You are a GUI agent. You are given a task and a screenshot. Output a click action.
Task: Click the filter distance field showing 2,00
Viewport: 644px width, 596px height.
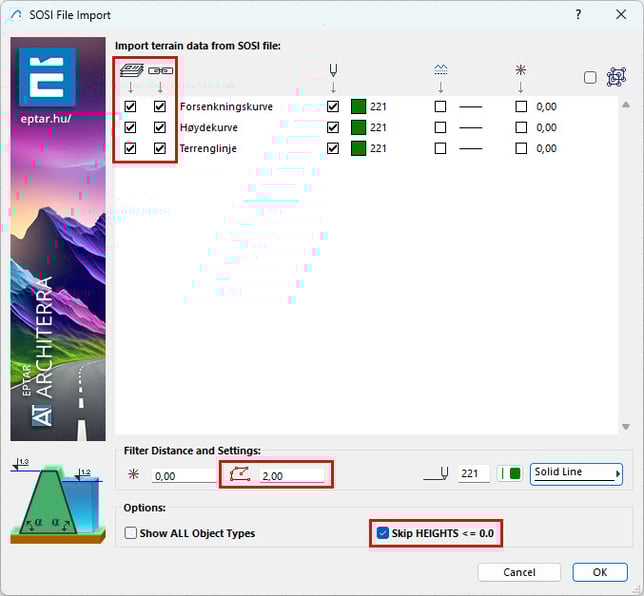coord(292,476)
